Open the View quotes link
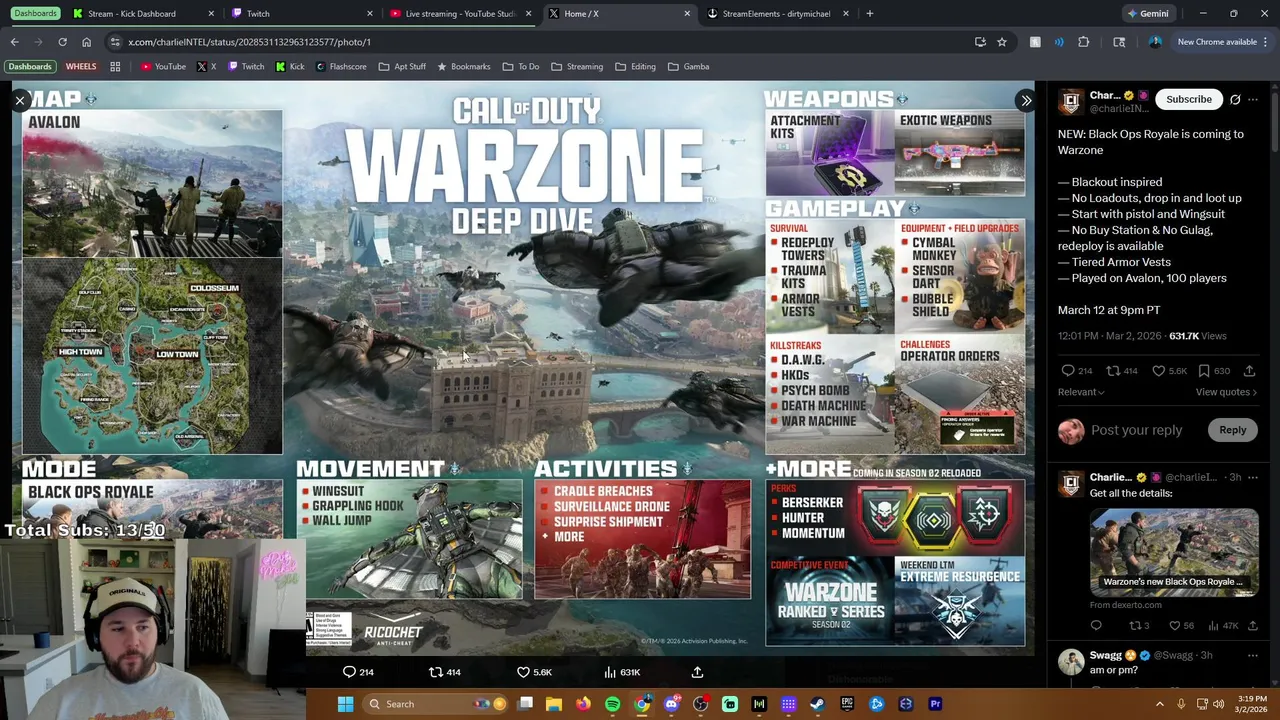Screen dimensions: 1280x720 coord(1226,392)
